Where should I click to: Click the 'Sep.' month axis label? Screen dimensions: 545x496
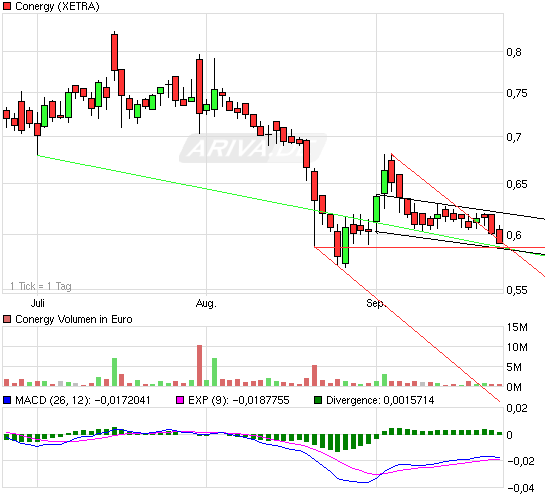point(376,303)
